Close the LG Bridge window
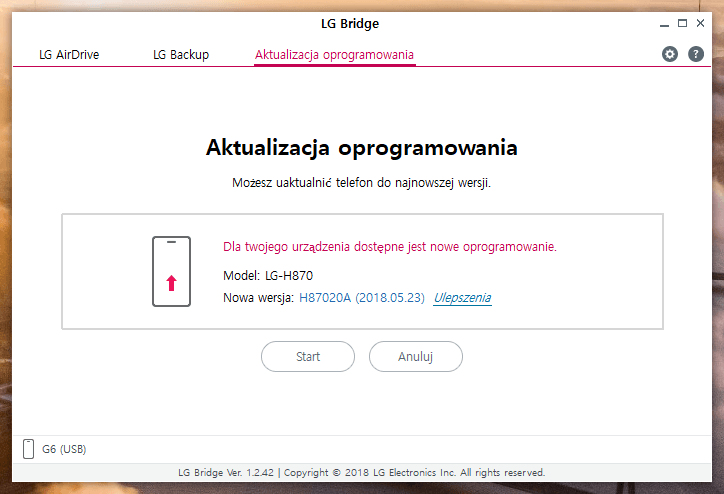The image size is (724, 494). [700, 23]
